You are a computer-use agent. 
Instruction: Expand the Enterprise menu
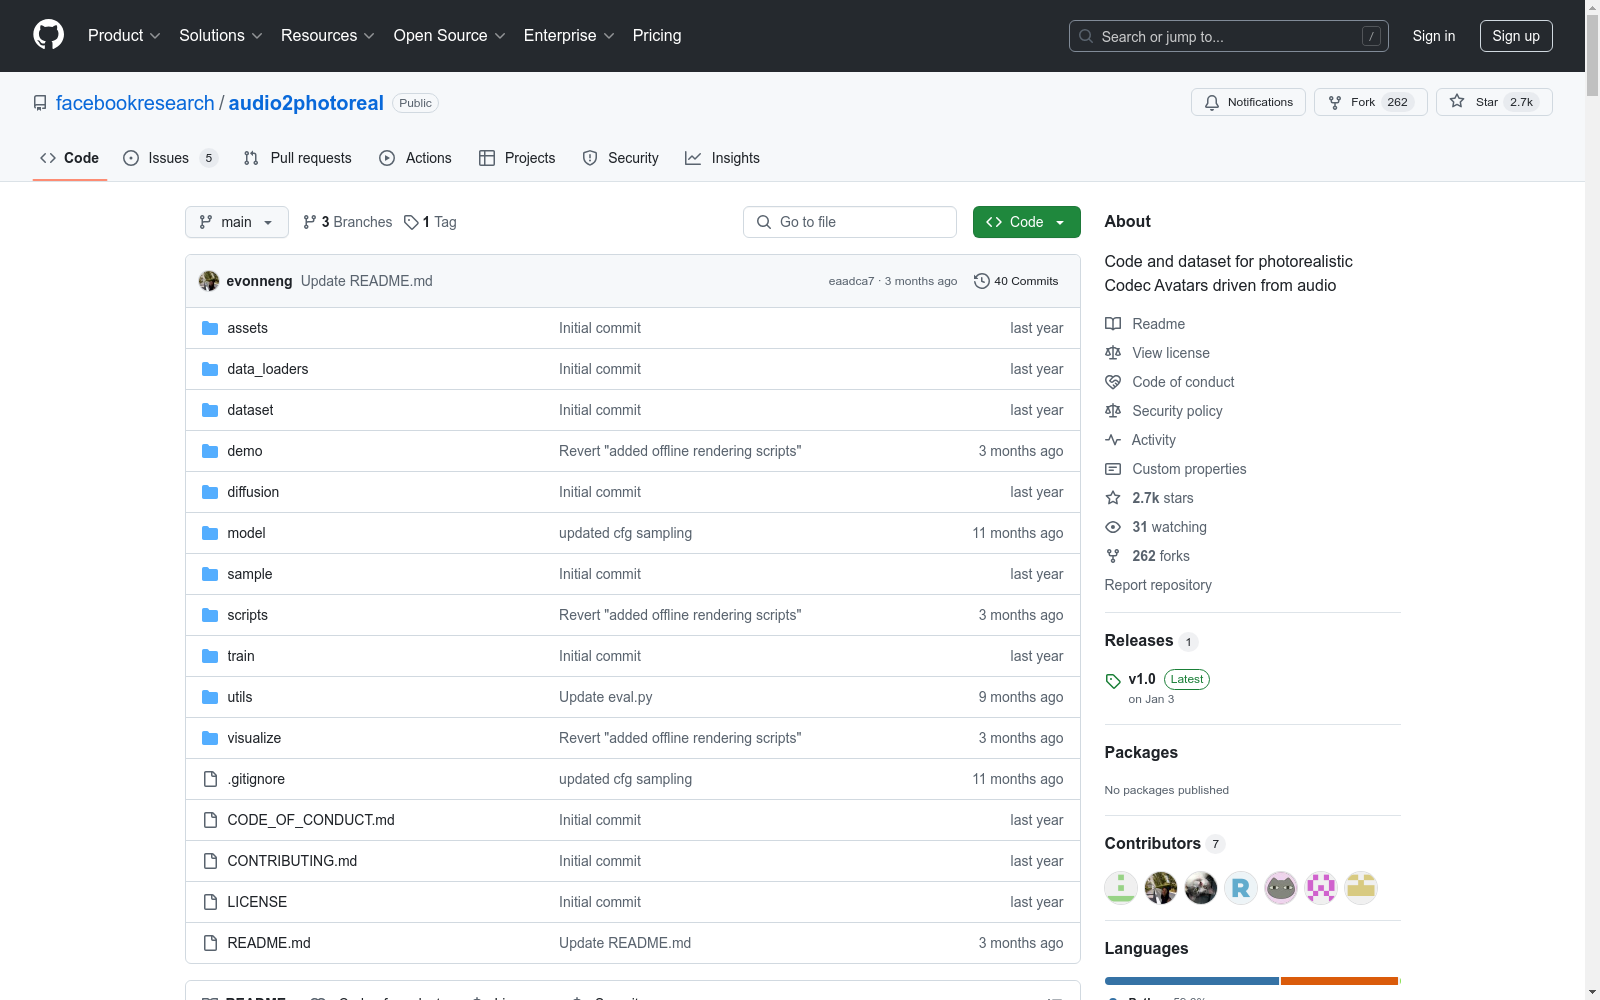click(569, 35)
